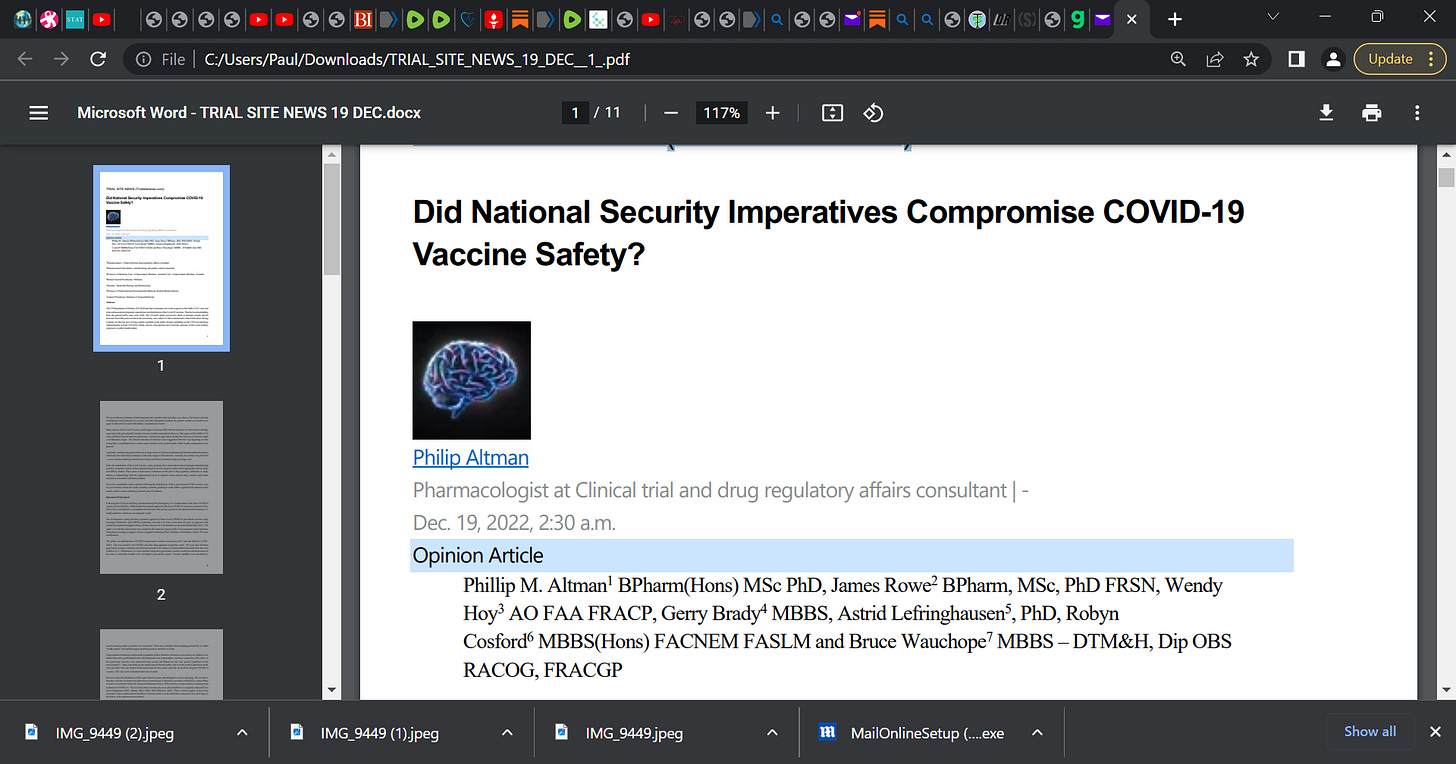Reload the current page

[x=98, y=59]
